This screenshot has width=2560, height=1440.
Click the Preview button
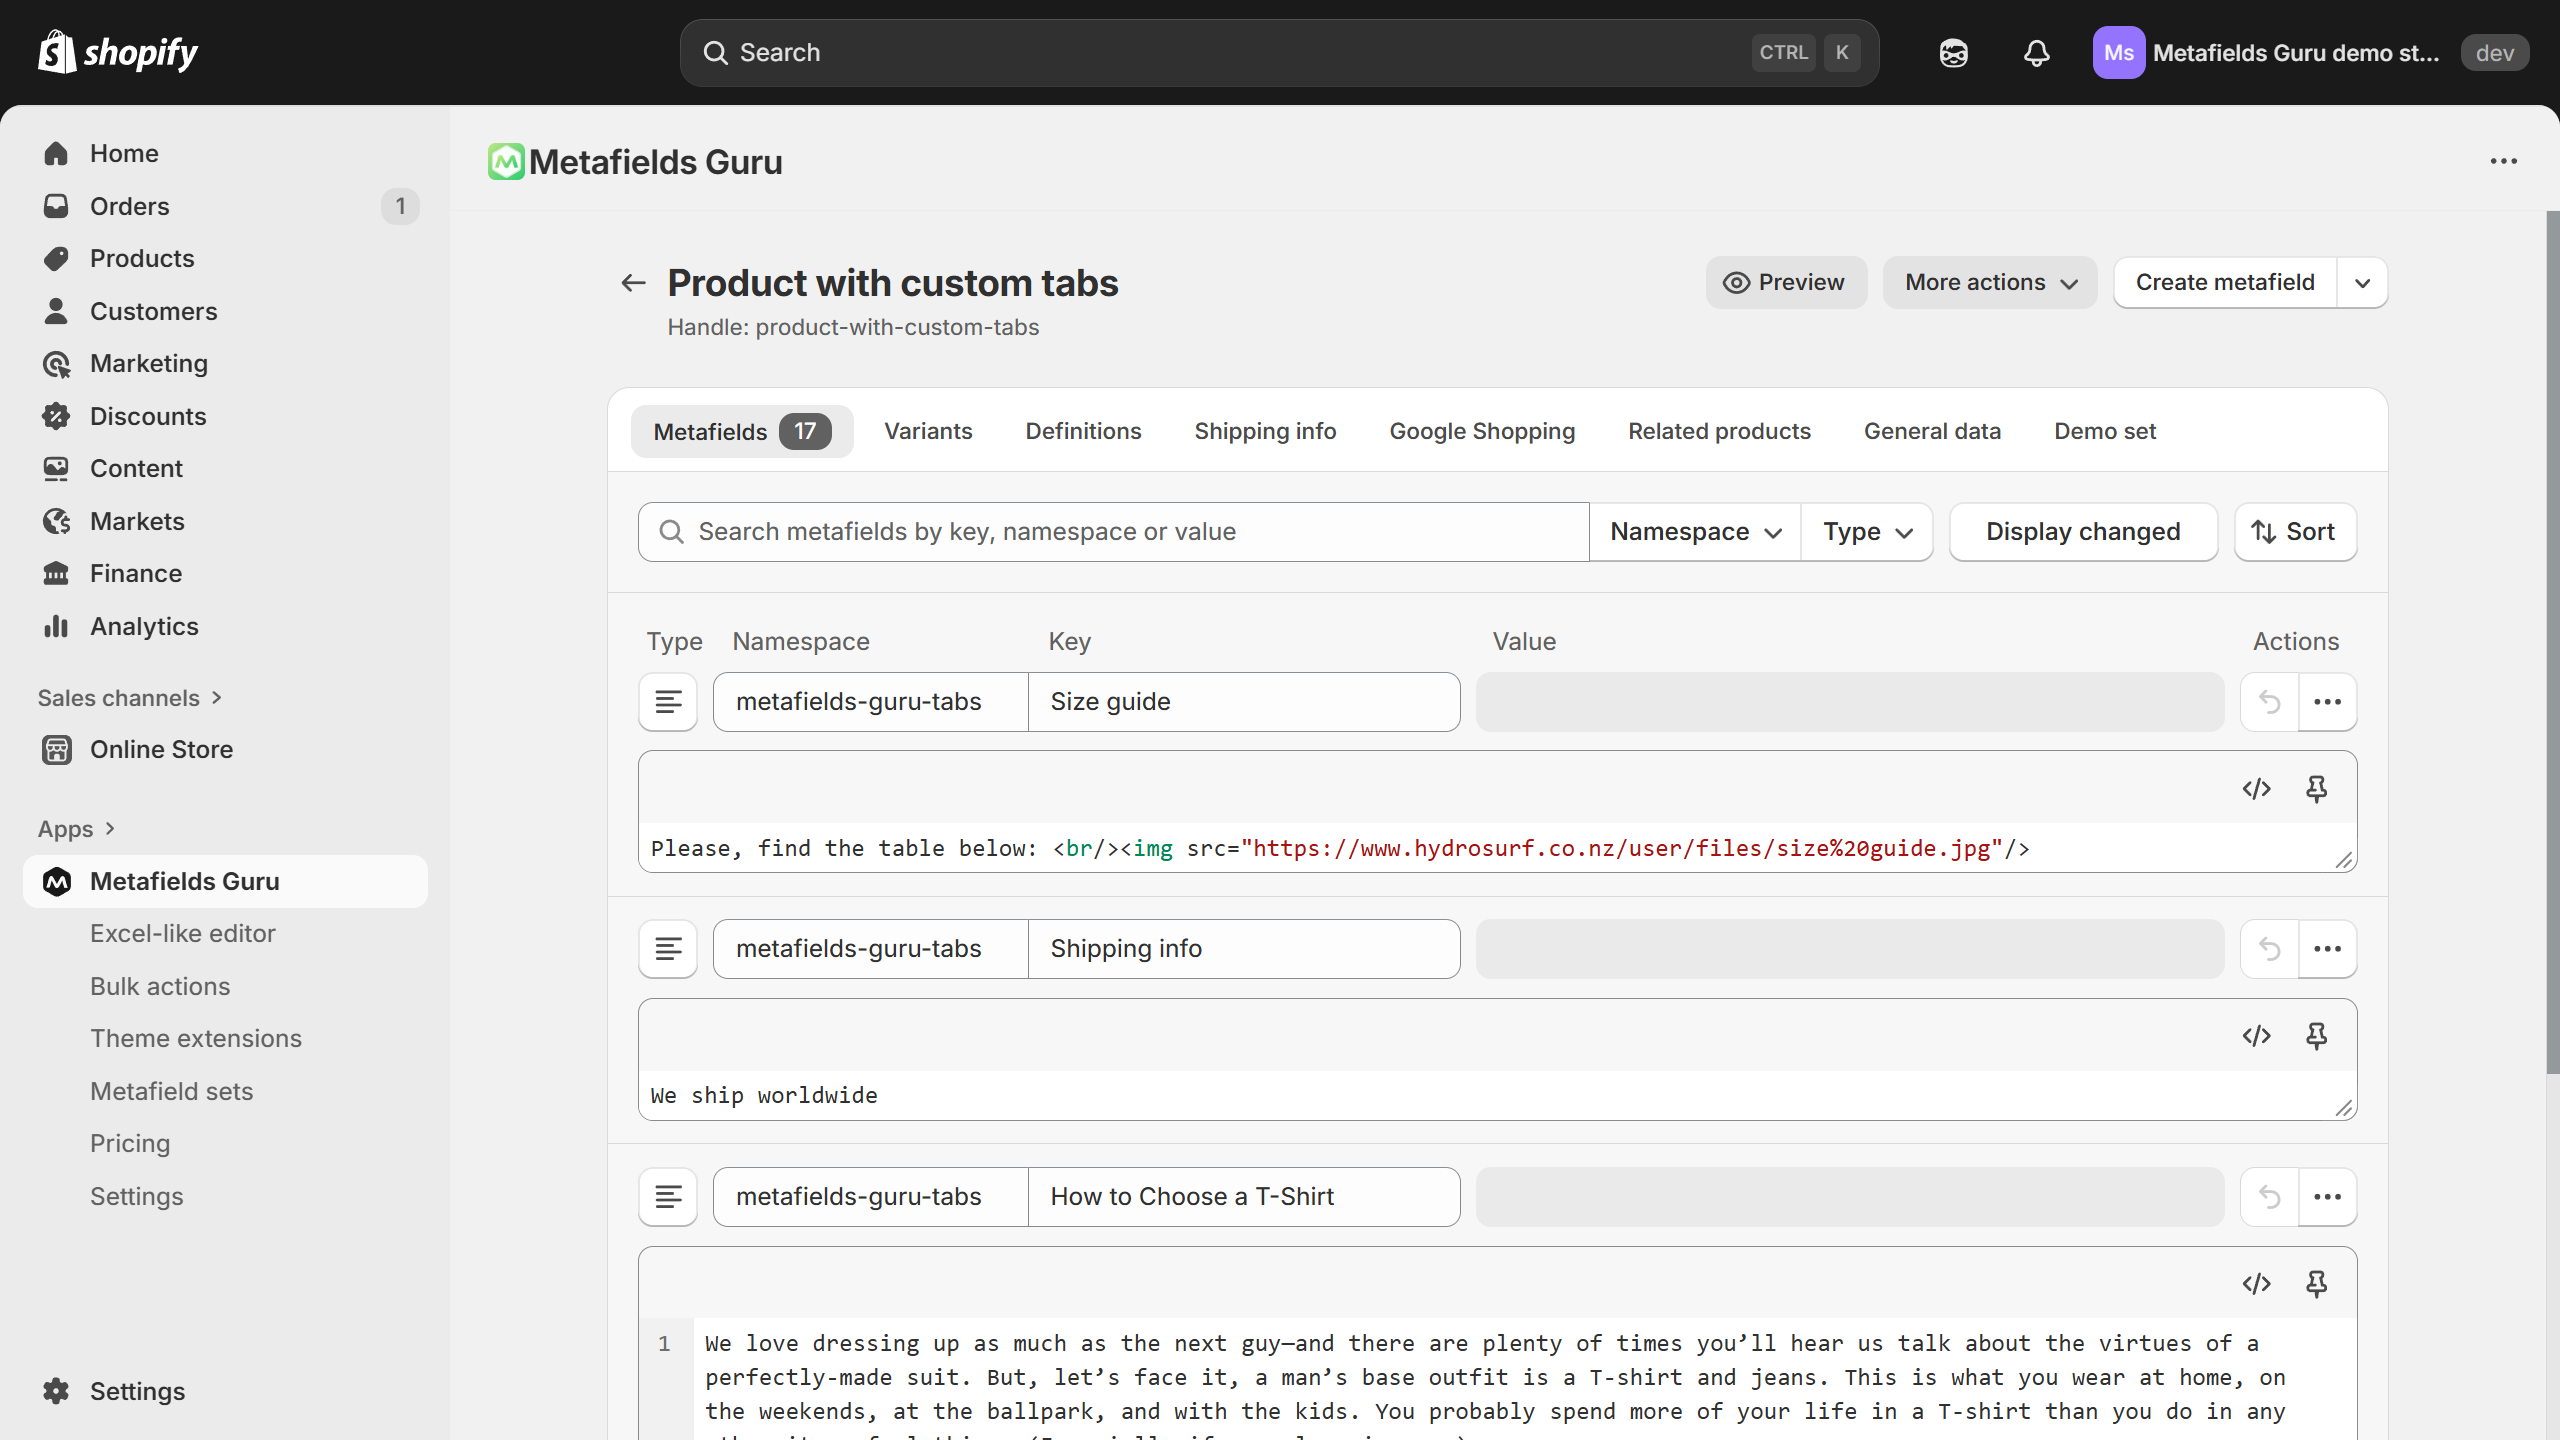coord(1785,283)
